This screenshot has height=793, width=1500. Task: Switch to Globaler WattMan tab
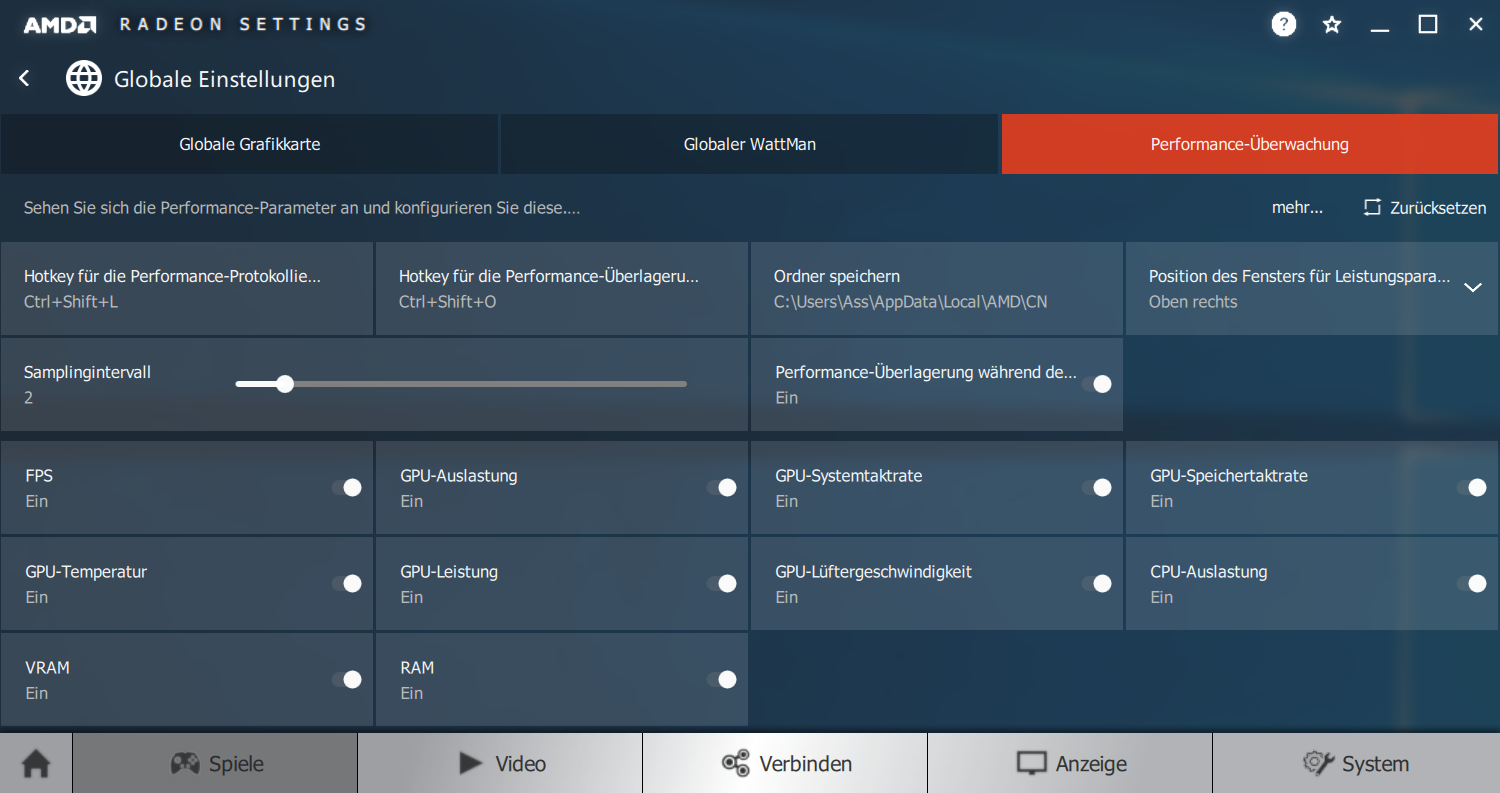750,144
